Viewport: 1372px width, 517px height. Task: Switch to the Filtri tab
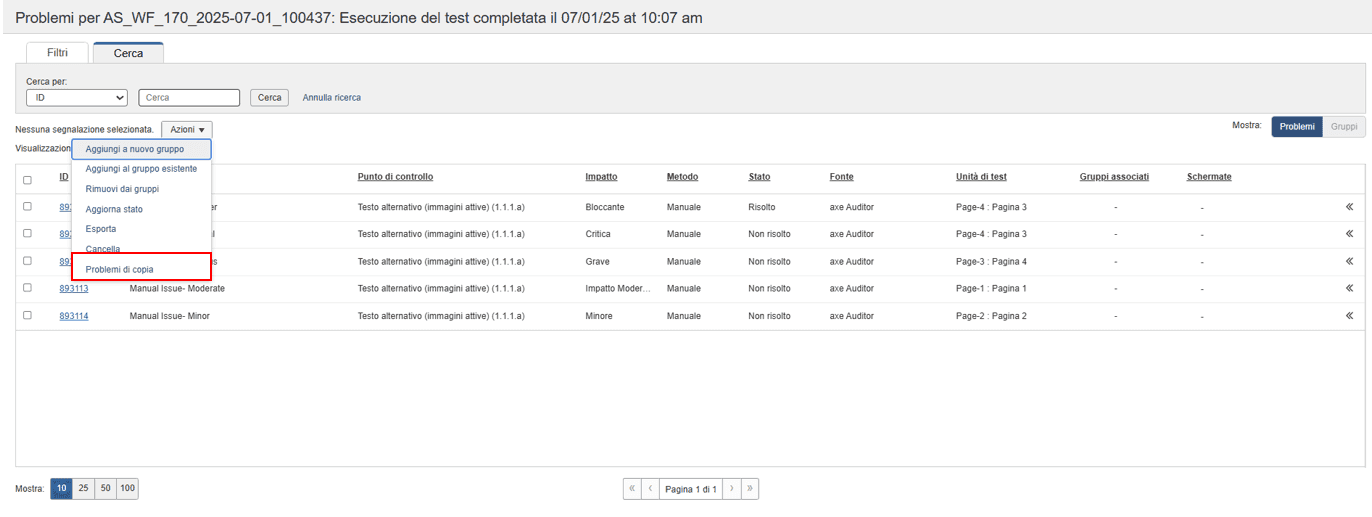(58, 53)
